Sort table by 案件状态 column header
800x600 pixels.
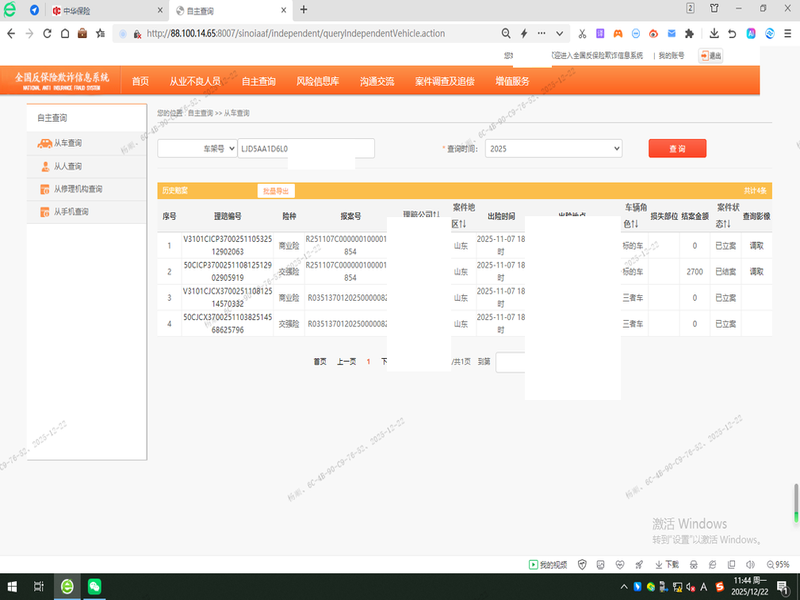click(x=727, y=215)
